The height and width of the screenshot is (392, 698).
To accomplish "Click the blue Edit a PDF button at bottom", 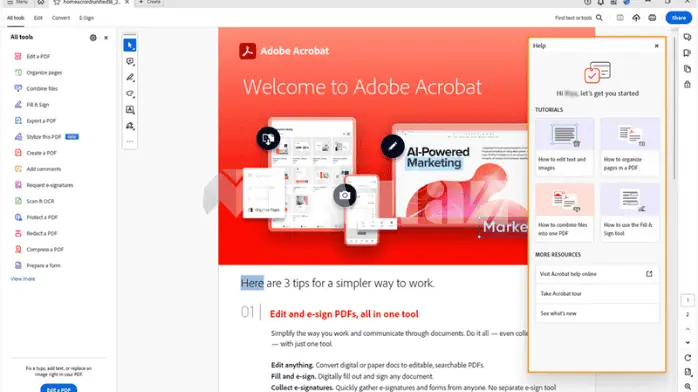I will pyautogui.click(x=59, y=388).
